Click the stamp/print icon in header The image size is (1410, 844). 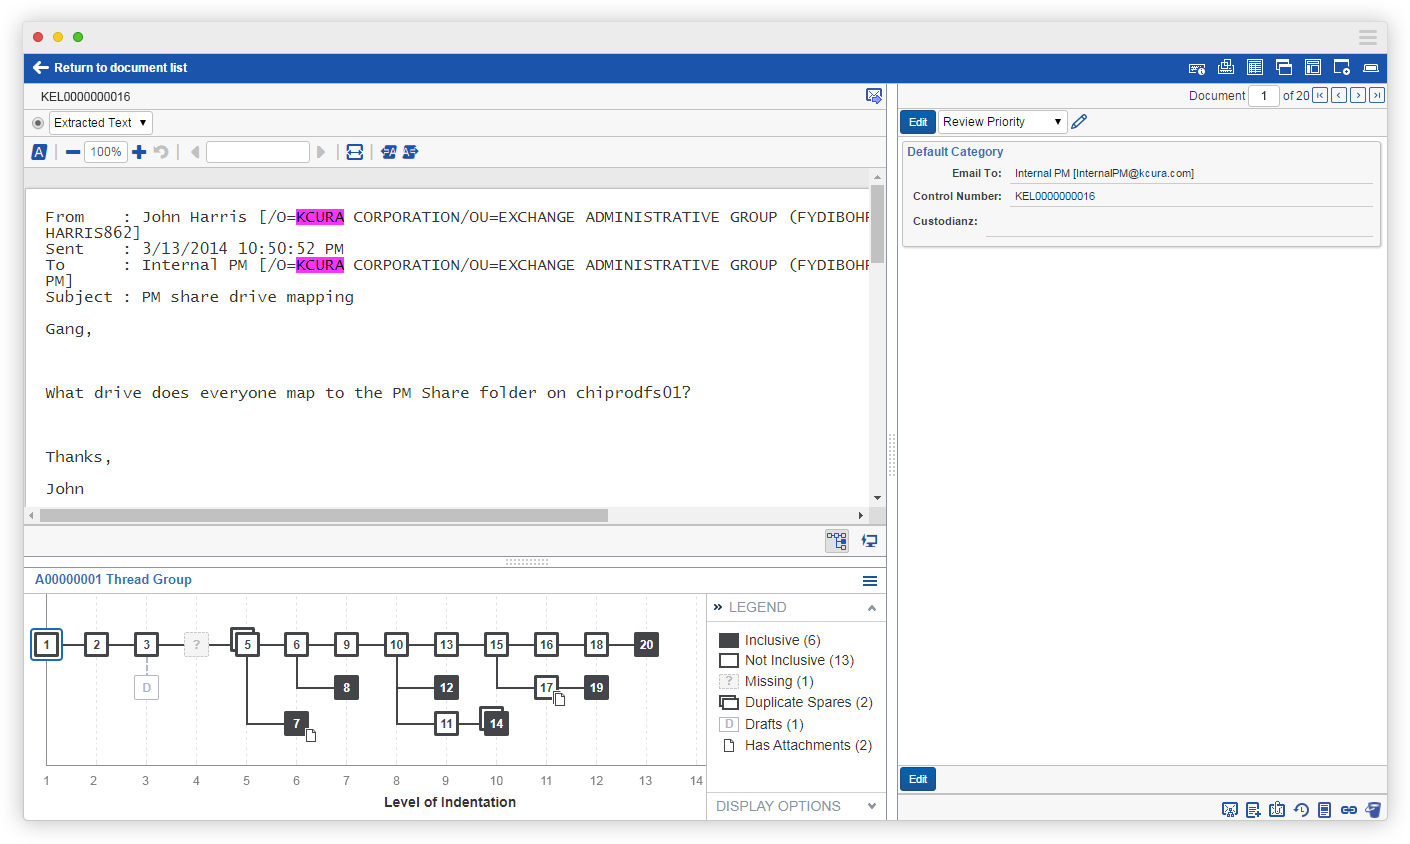coord(1225,67)
